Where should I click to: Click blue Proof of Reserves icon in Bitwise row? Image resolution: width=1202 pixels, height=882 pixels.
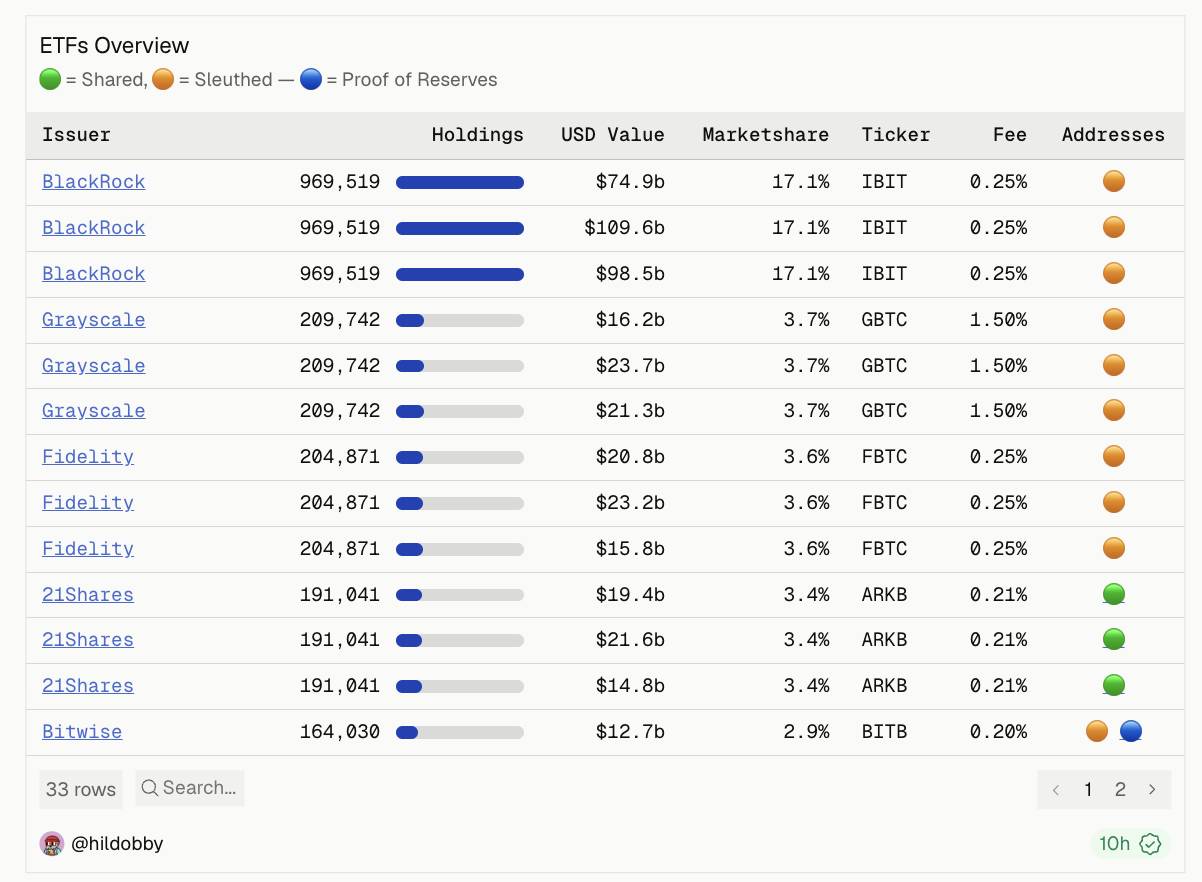click(1130, 731)
